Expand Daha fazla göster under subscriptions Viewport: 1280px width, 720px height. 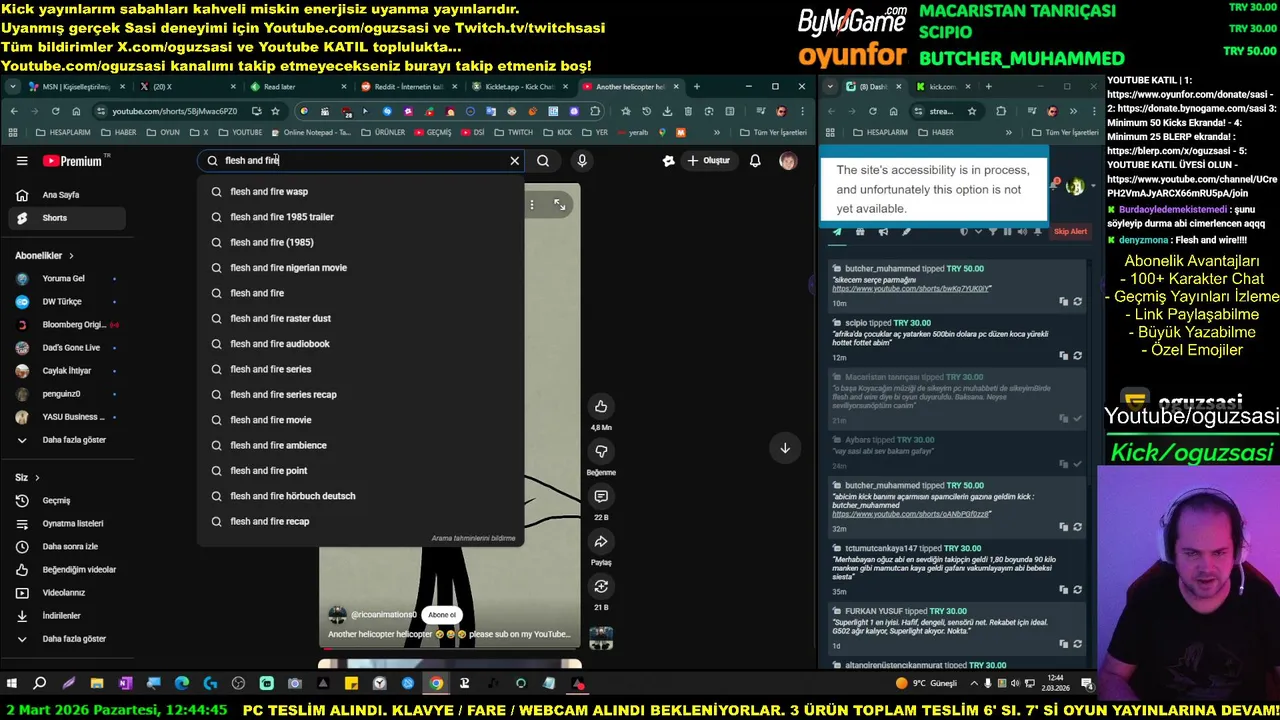pos(65,440)
